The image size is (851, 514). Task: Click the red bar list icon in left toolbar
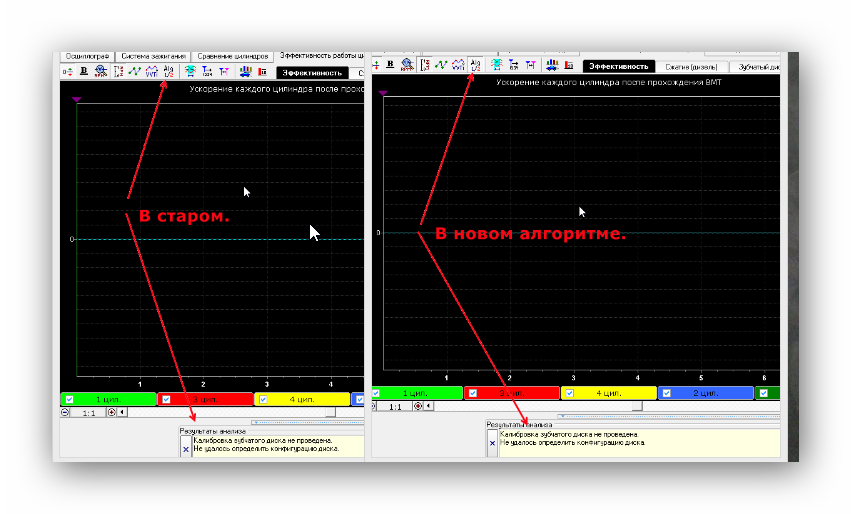pos(263,72)
